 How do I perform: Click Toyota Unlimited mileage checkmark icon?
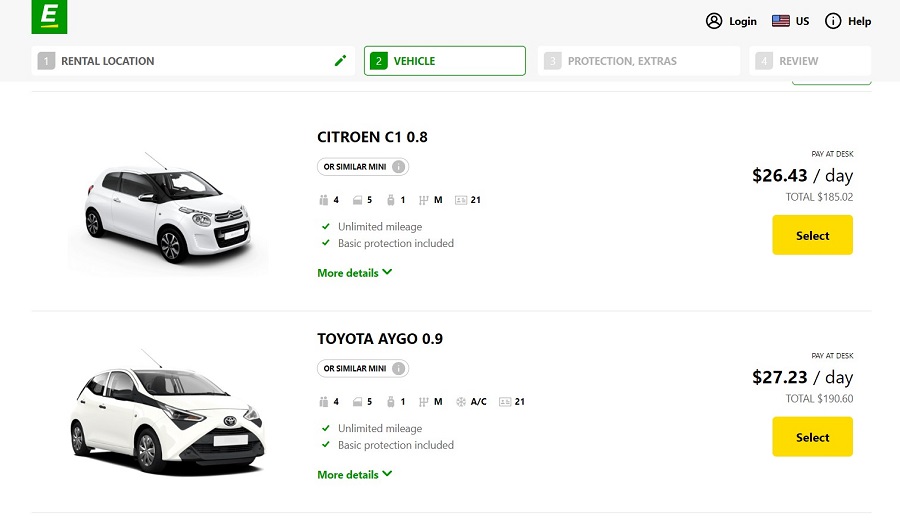pos(326,428)
